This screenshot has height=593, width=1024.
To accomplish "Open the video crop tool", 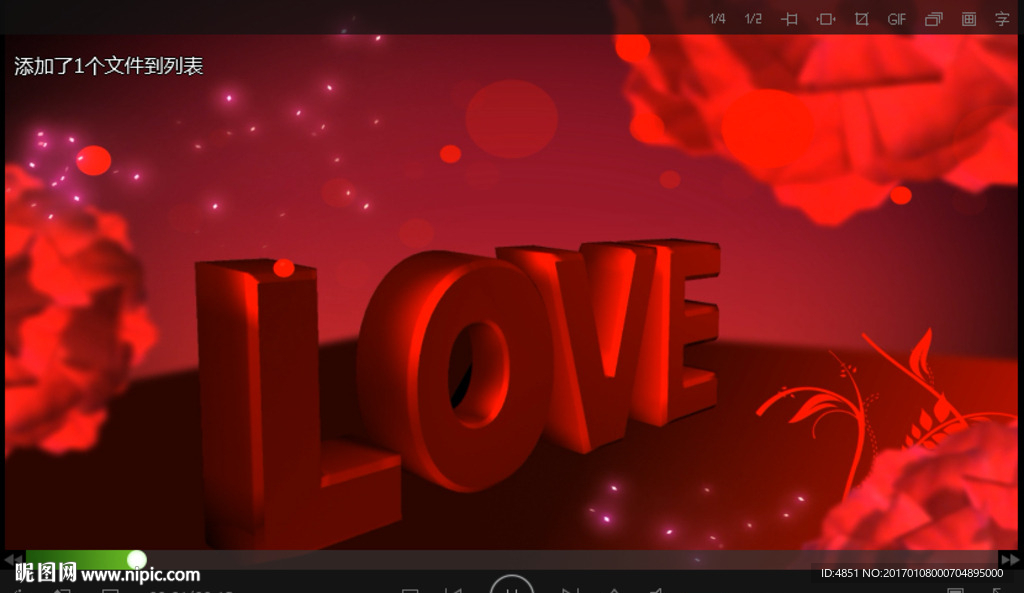I will click(x=861, y=19).
